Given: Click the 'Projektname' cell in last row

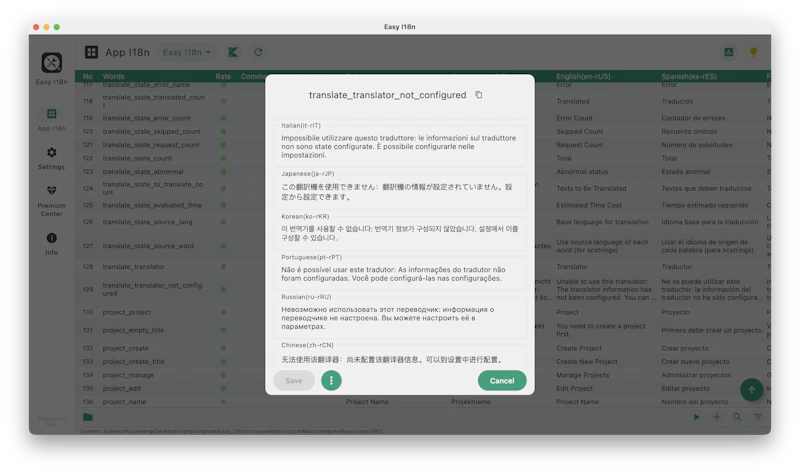Looking at the screenshot, I should click(x=470, y=402).
